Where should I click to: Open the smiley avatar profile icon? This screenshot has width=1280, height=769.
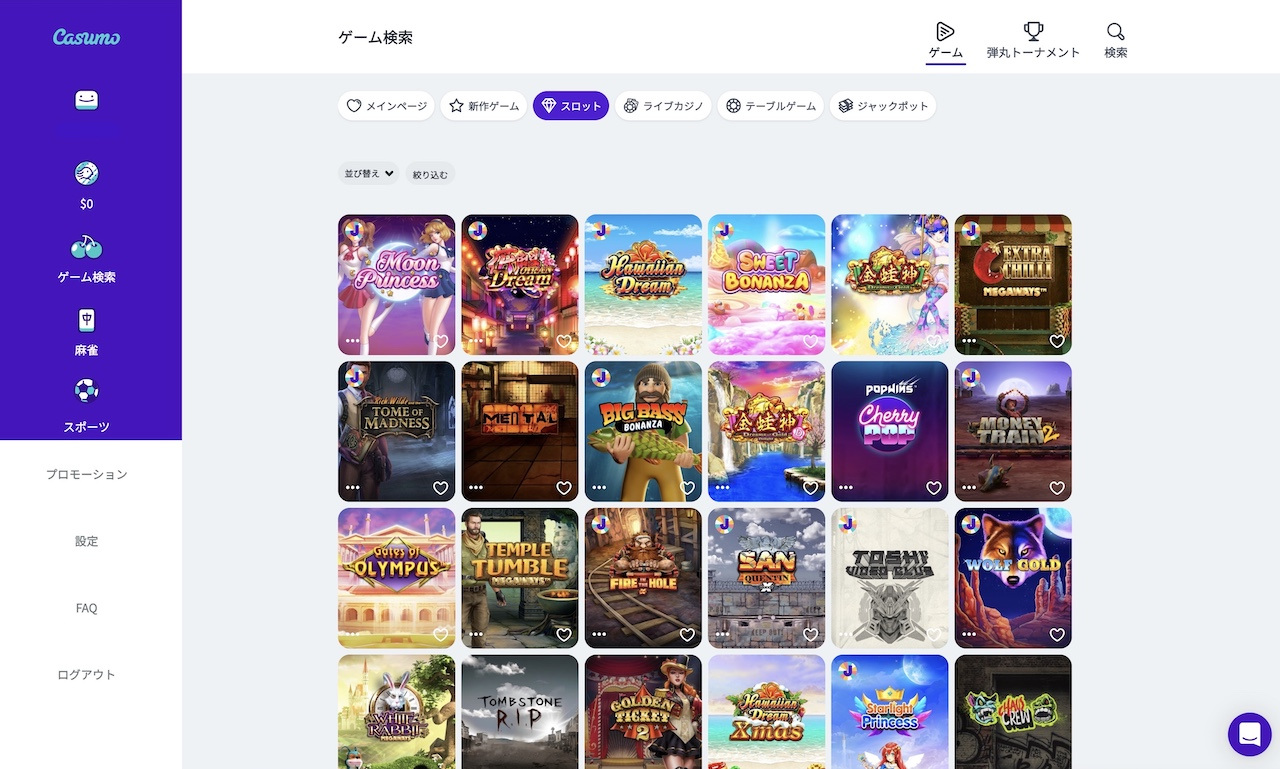coord(87,101)
